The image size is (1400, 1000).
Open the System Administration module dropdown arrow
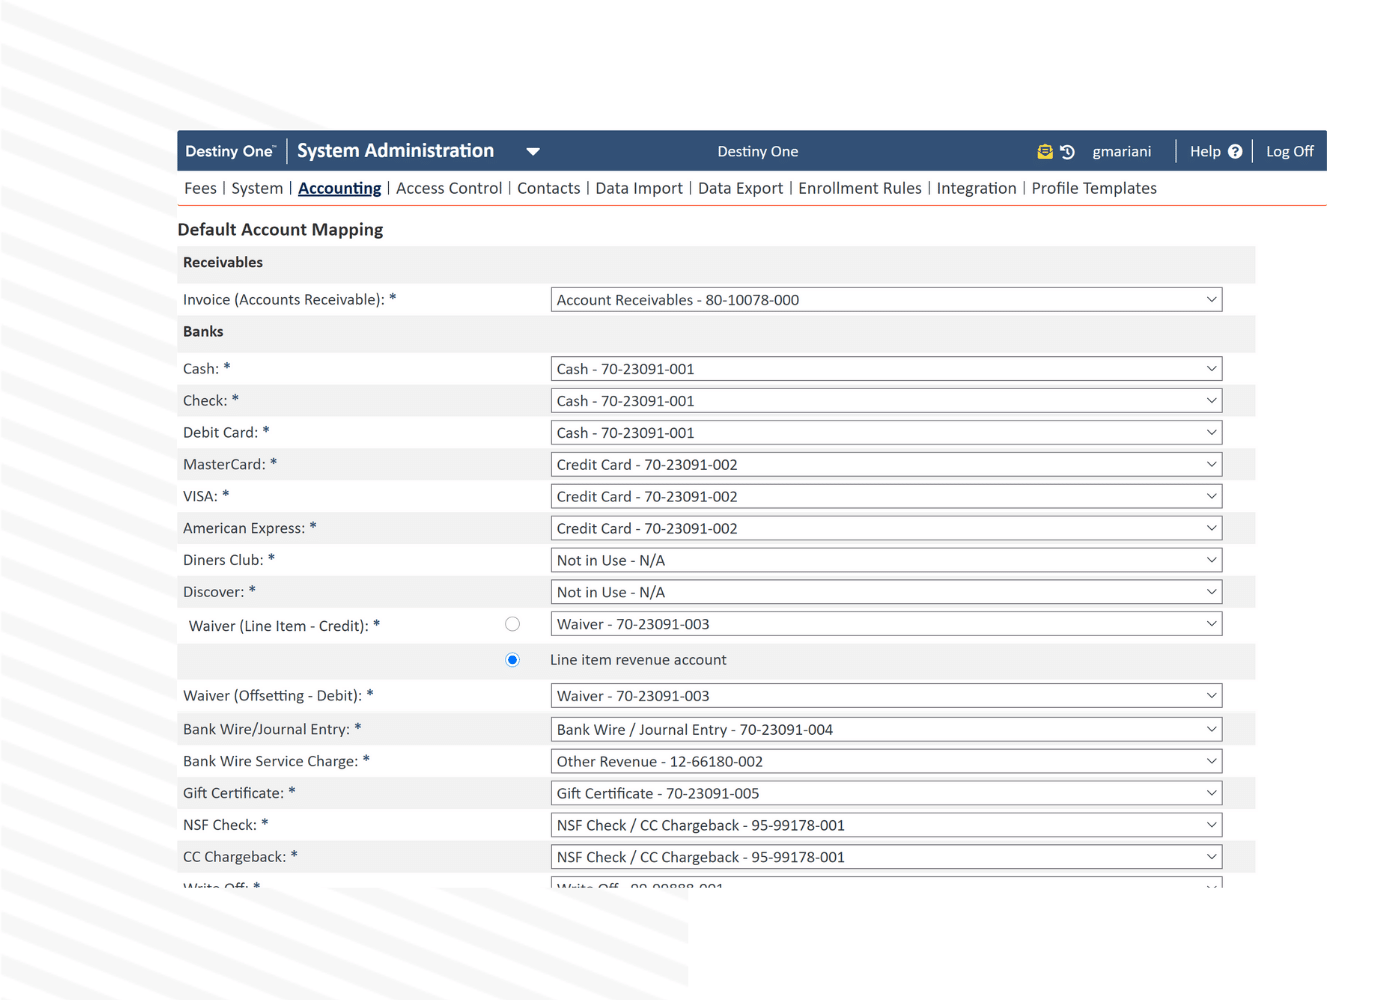533,151
